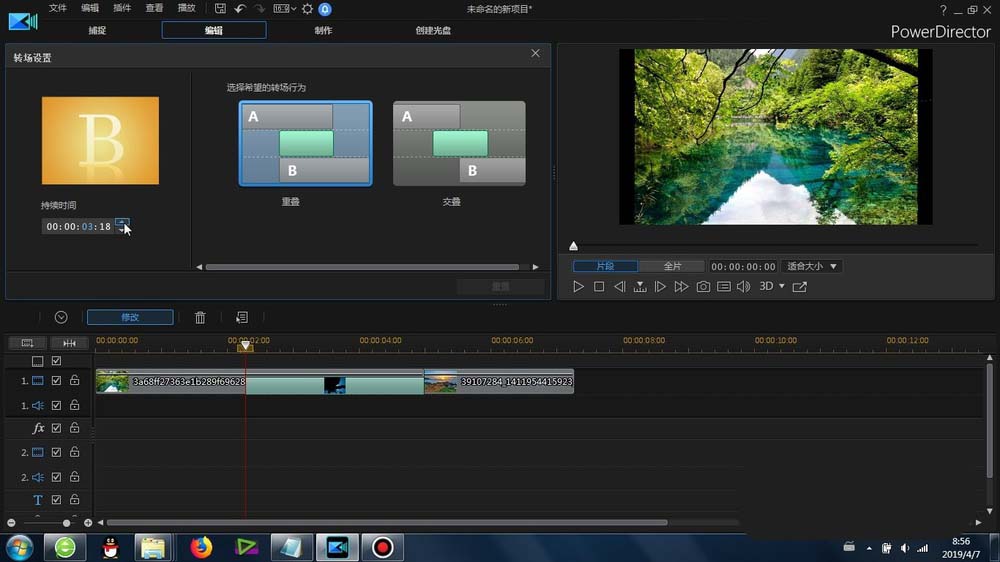Toggle the fx effect track checkbox

click(56, 428)
